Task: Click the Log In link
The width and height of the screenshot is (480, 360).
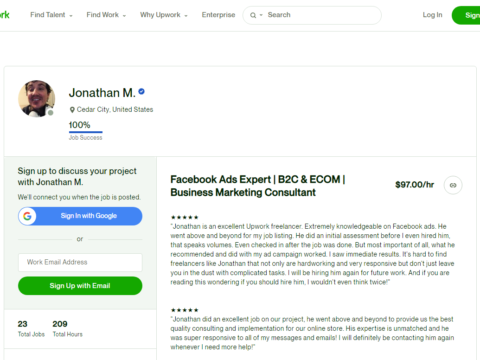Action: 432,15
